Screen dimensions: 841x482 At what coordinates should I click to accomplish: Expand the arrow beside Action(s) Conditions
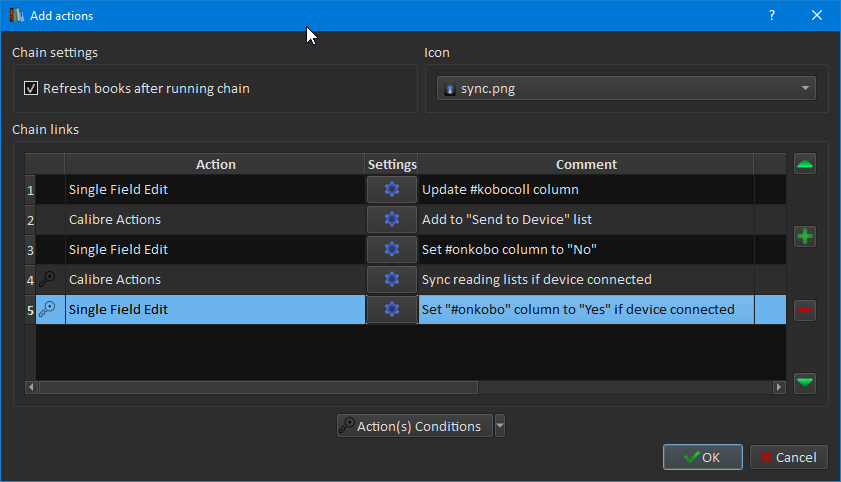(x=500, y=426)
